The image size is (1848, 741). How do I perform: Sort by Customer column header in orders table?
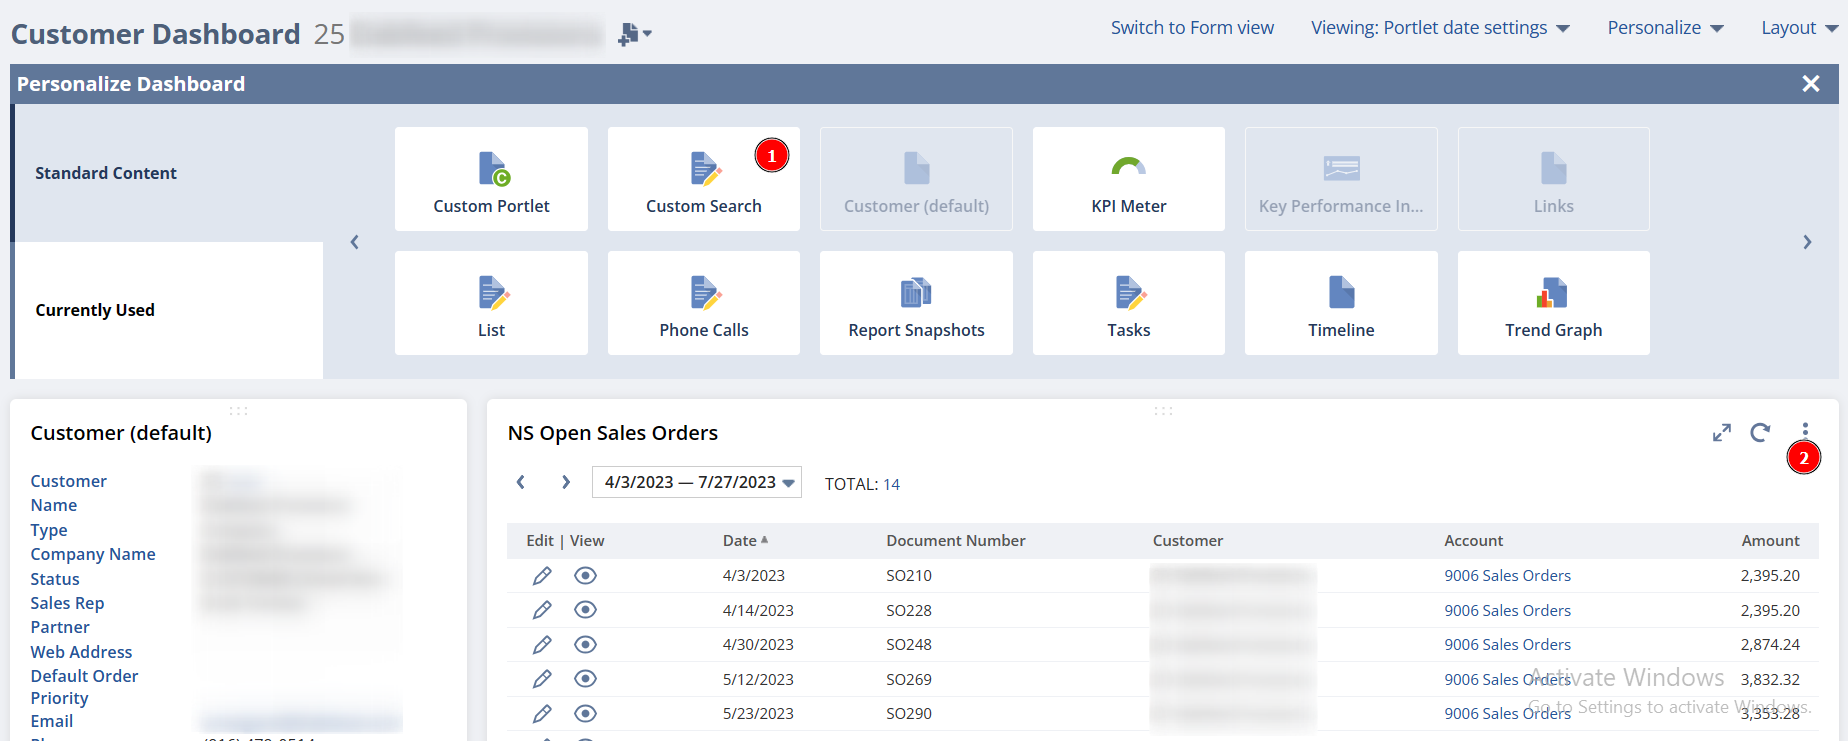1187,540
